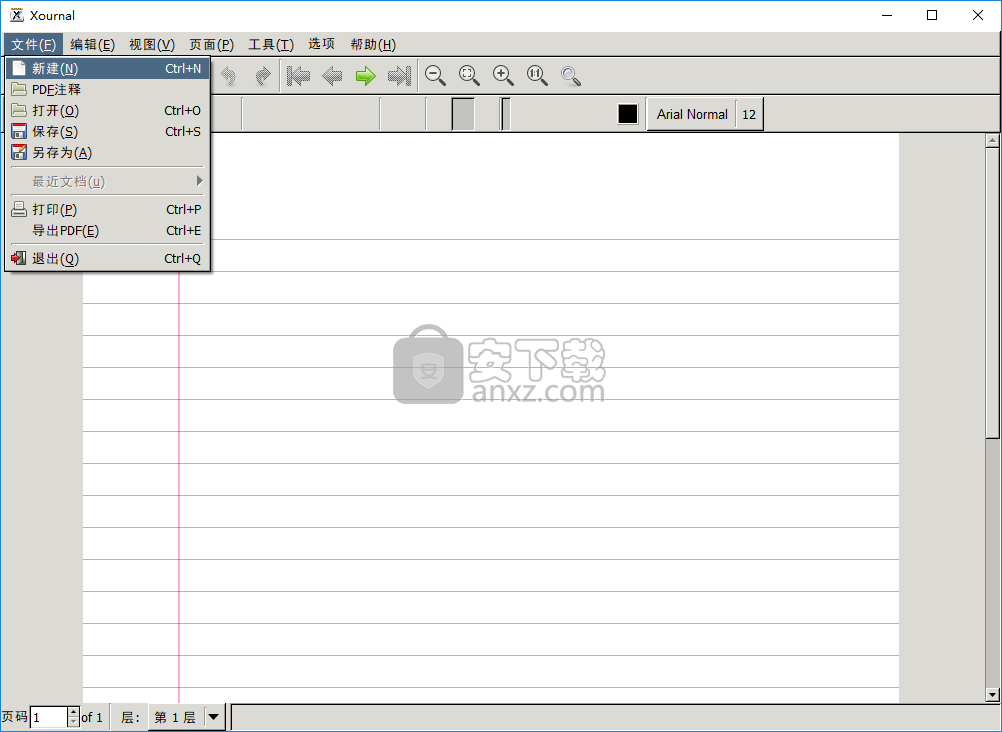
Task: Choose 打开(O) menu entry
Action: coord(107,111)
